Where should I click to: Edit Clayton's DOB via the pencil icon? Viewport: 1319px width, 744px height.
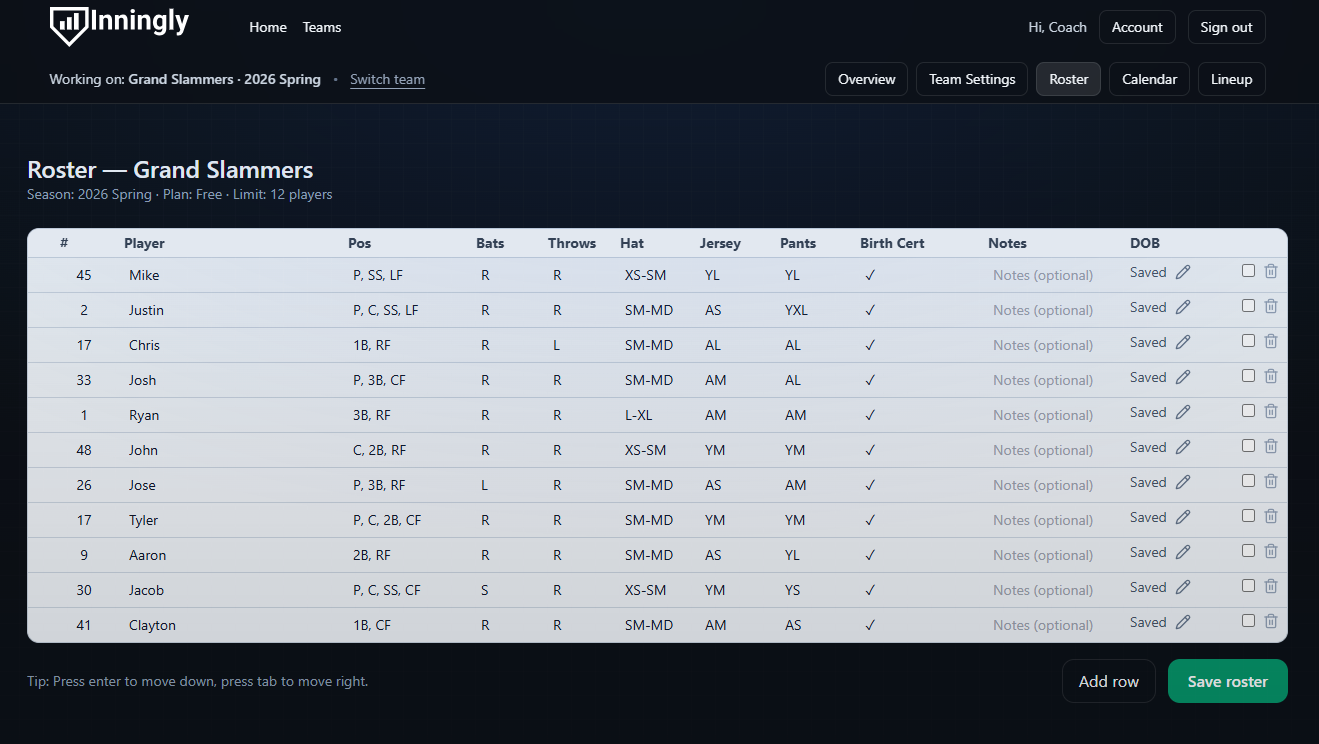tap(1183, 621)
